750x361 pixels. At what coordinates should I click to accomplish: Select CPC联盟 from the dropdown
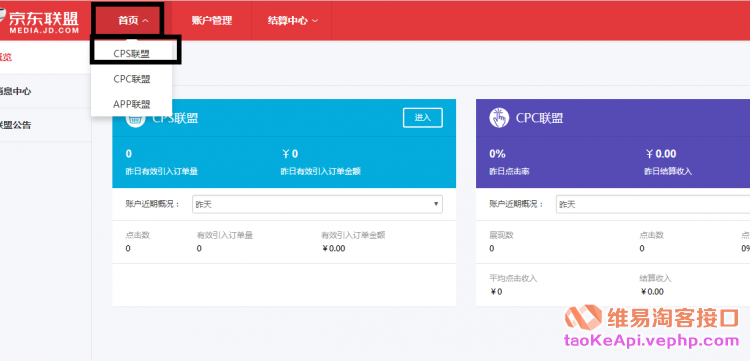point(132,79)
